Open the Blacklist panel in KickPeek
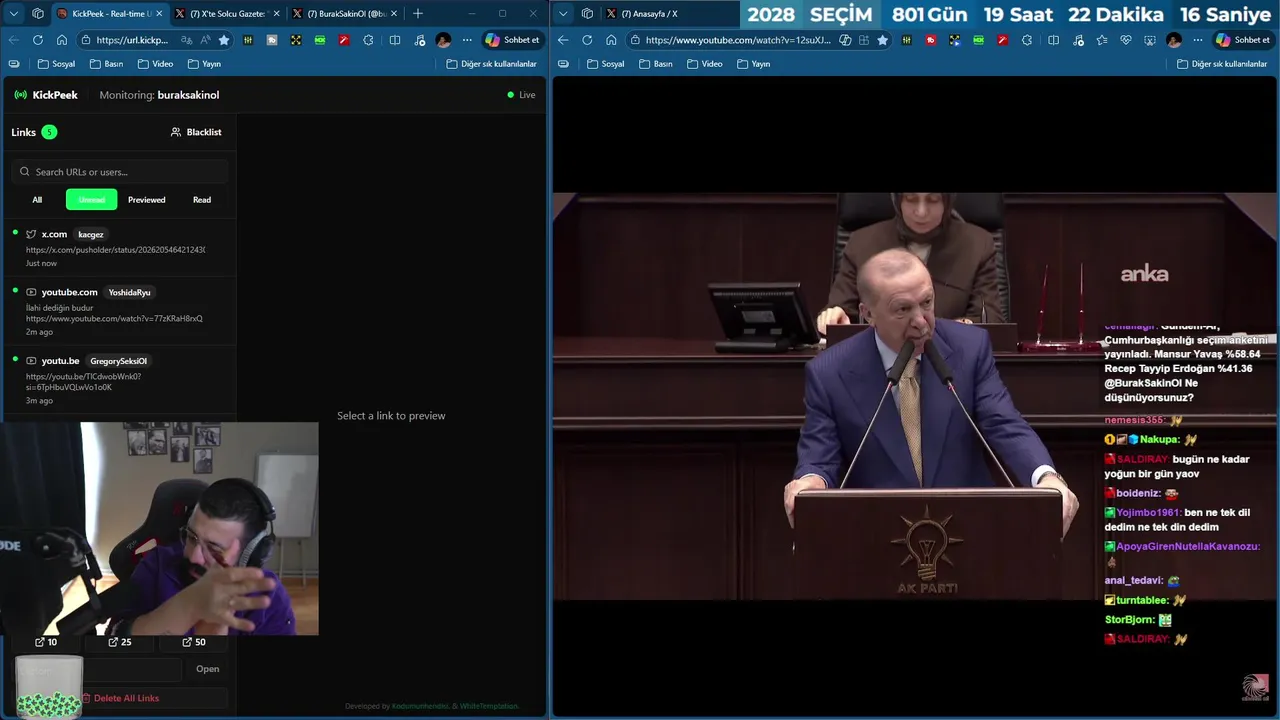 [196, 132]
